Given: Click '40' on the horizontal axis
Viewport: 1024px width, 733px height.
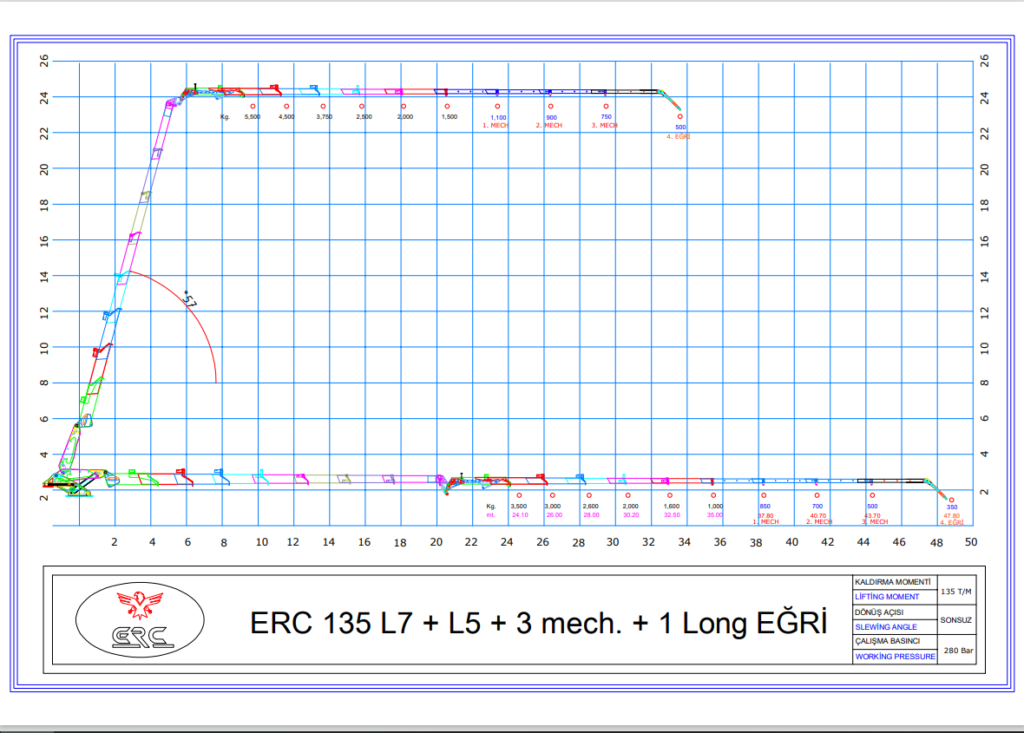Looking at the screenshot, I should point(792,542).
